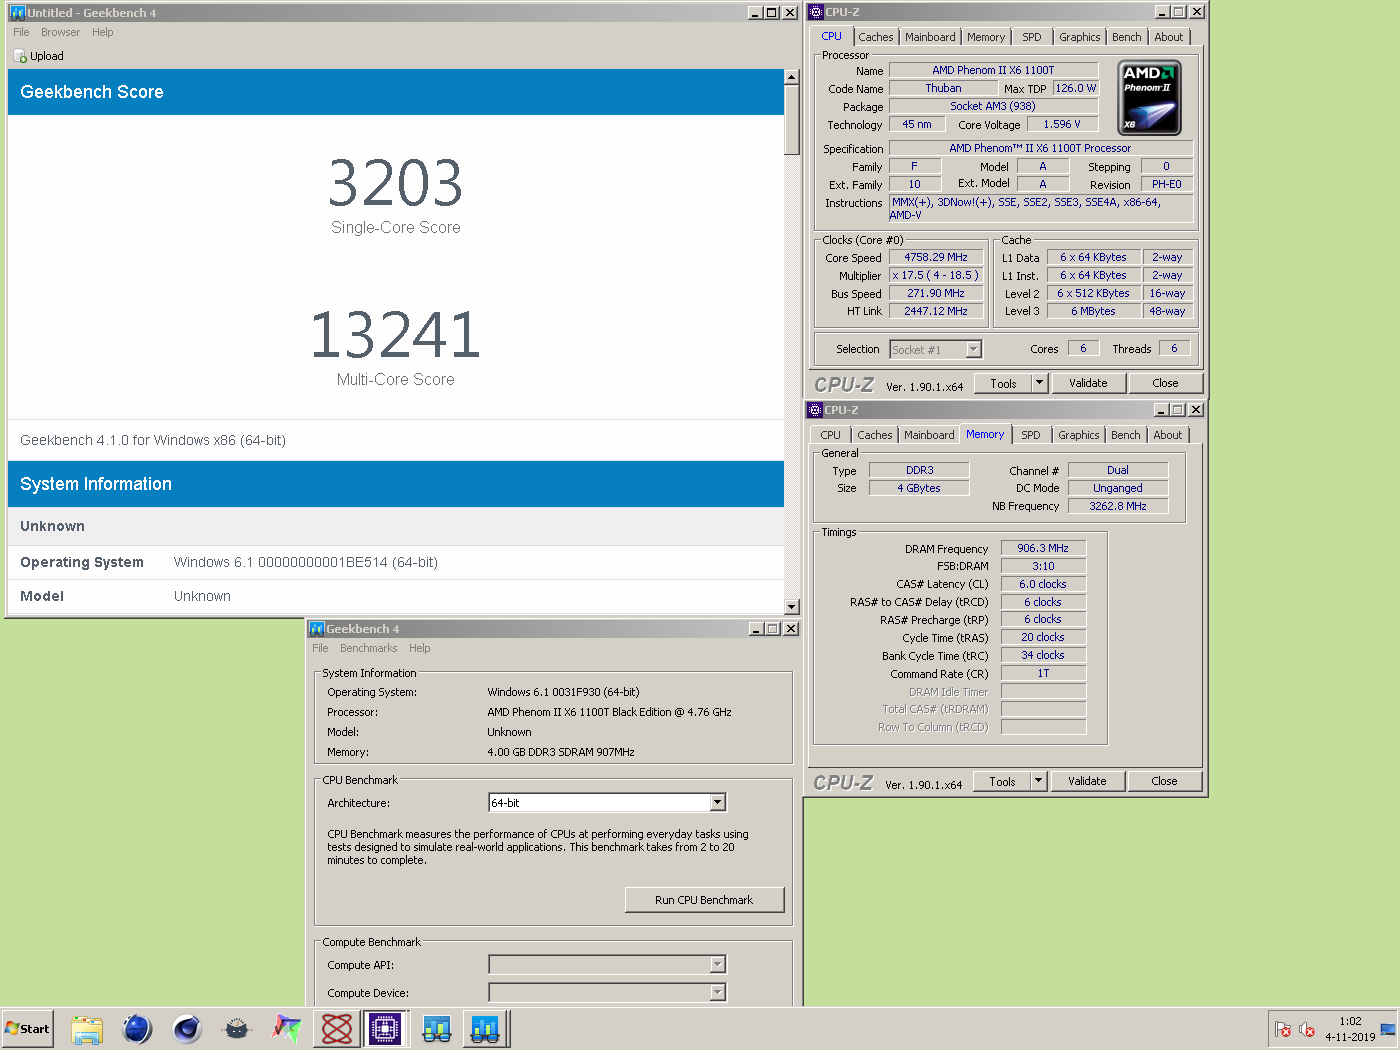Viewport: 1400px width, 1050px height.
Task: Click the 3203 Single-Core Score number
Action: pos(396,183)
